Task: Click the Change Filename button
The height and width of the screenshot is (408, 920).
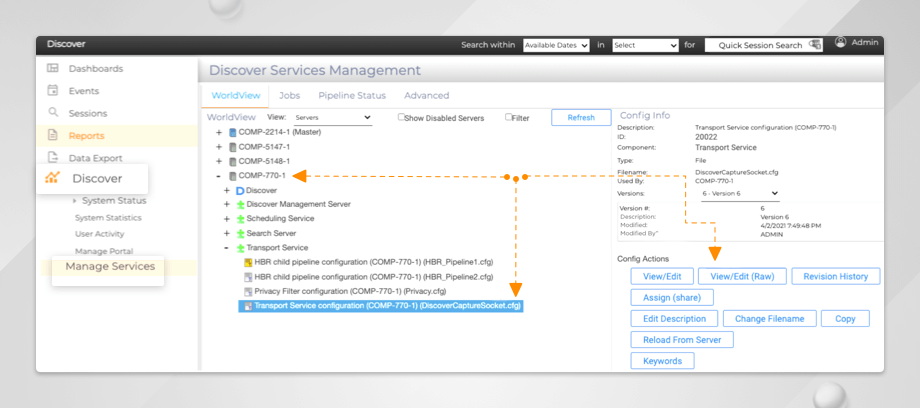Action: [768, 319]
